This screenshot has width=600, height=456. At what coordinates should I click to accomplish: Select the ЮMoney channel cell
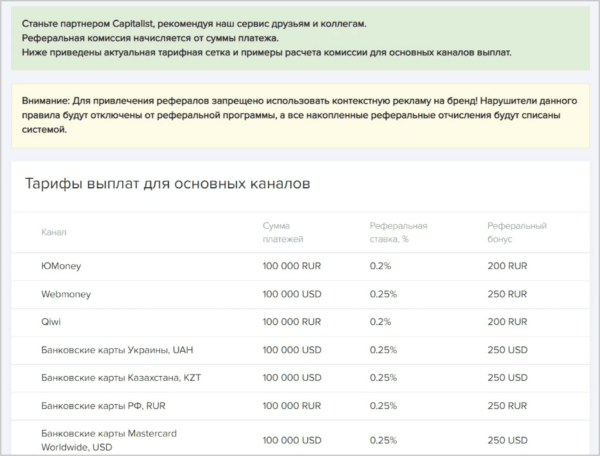click(x=61, y=266)
